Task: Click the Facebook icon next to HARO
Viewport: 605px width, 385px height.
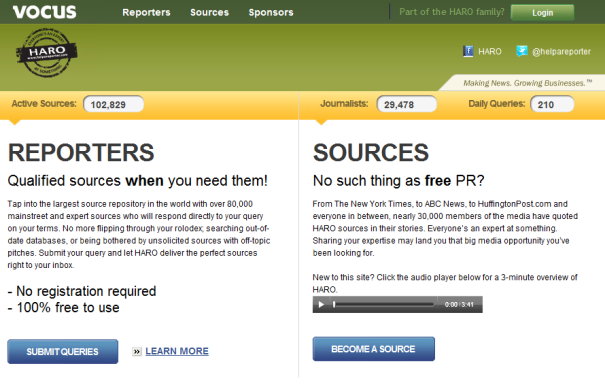Action: [x=468, y=51]
